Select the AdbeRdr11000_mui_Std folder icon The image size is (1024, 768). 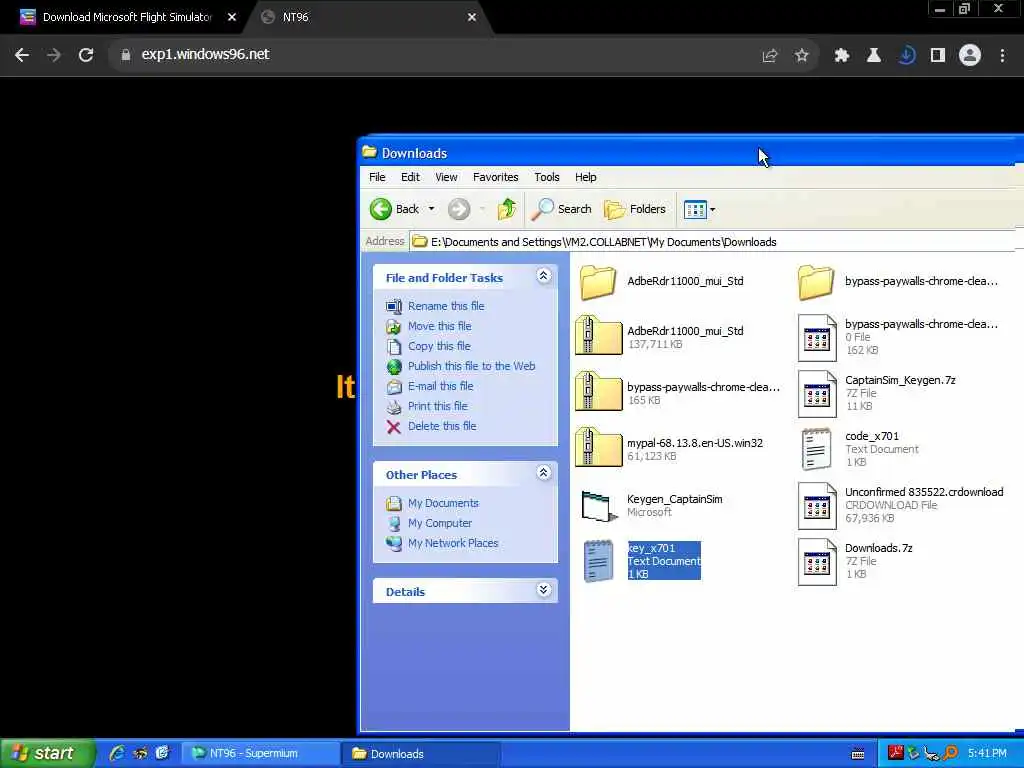click(598, 282)
